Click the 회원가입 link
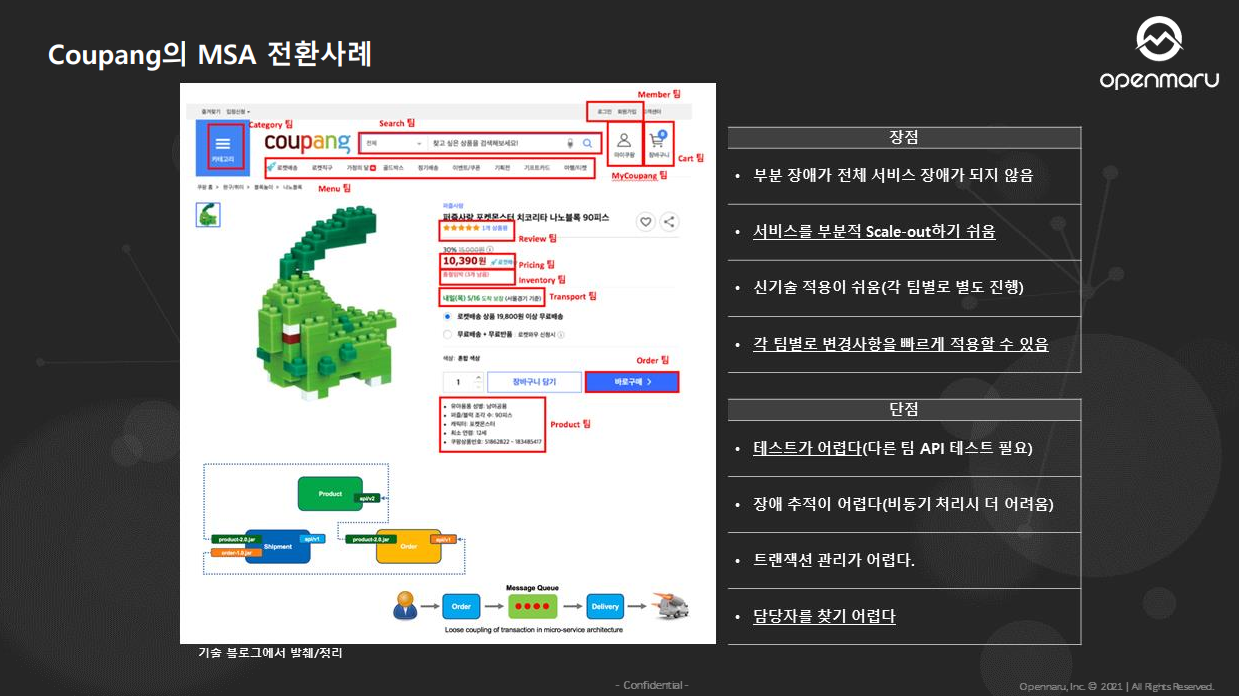The image size is (1239, 696). tap(628, 111)
